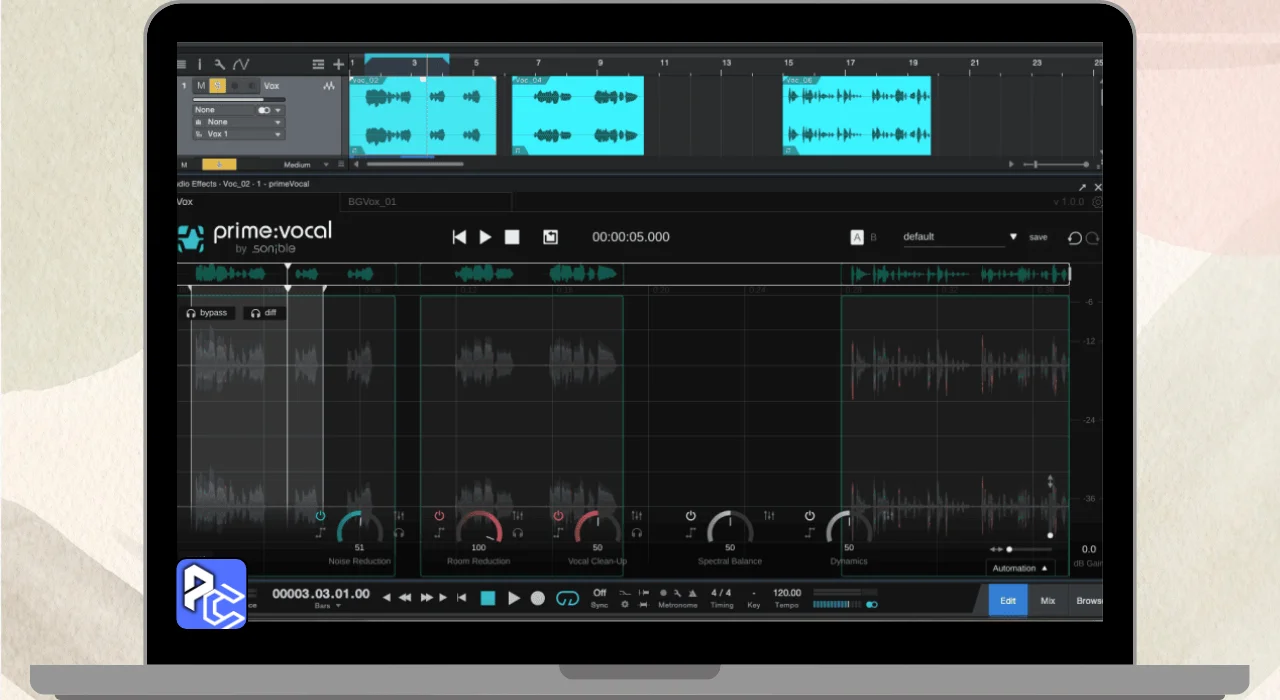Expand the Automation dropdown
Viewport: 1280px width, 700px height.
click(1020, 568)
